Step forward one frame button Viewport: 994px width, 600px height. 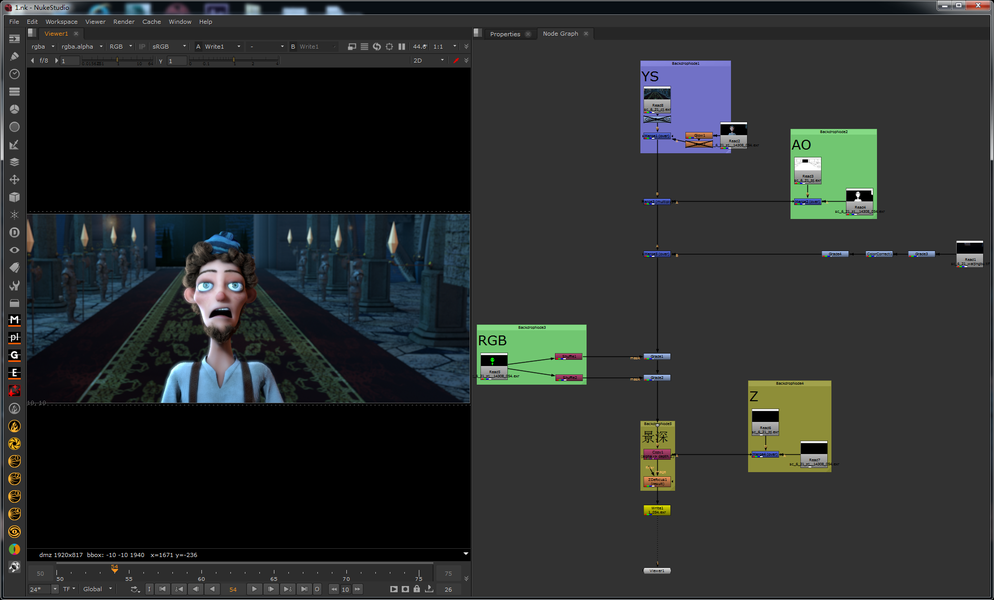(x=271, y=589)
